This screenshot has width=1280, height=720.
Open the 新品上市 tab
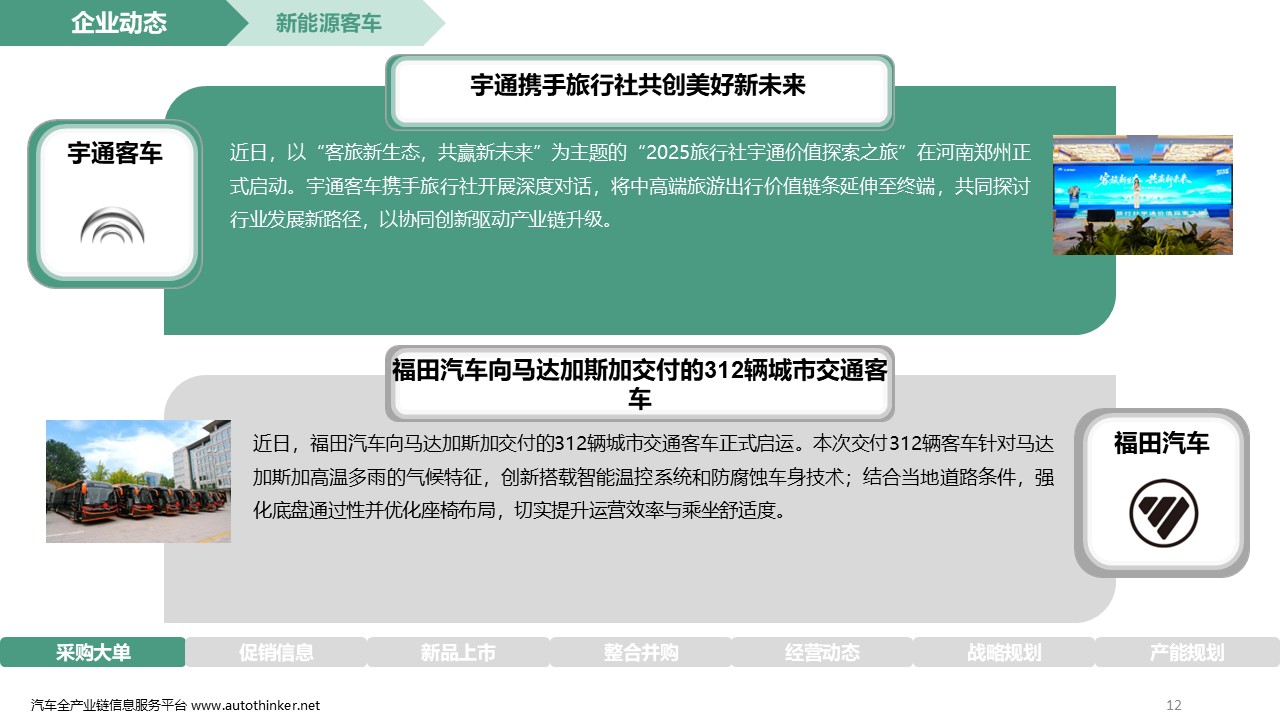pos(458,652)
